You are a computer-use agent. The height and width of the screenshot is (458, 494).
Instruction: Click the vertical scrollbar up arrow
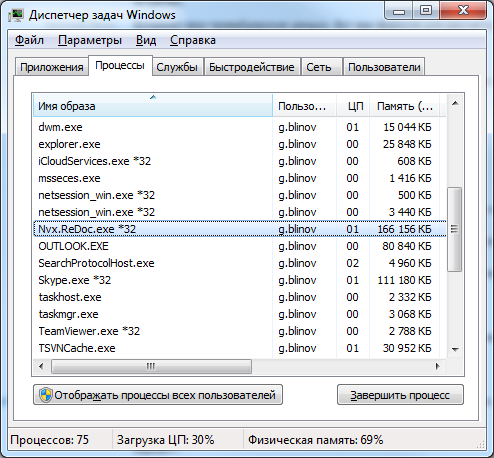(x=455, y=104)
